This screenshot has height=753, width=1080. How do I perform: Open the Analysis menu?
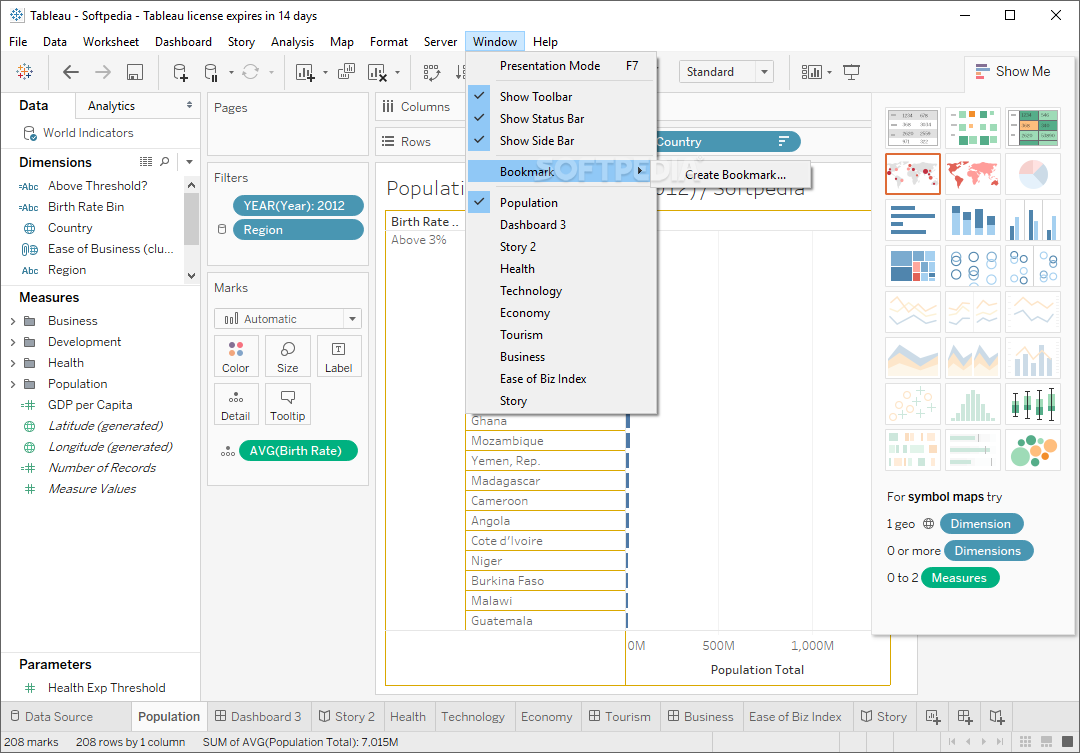(292, 42)
